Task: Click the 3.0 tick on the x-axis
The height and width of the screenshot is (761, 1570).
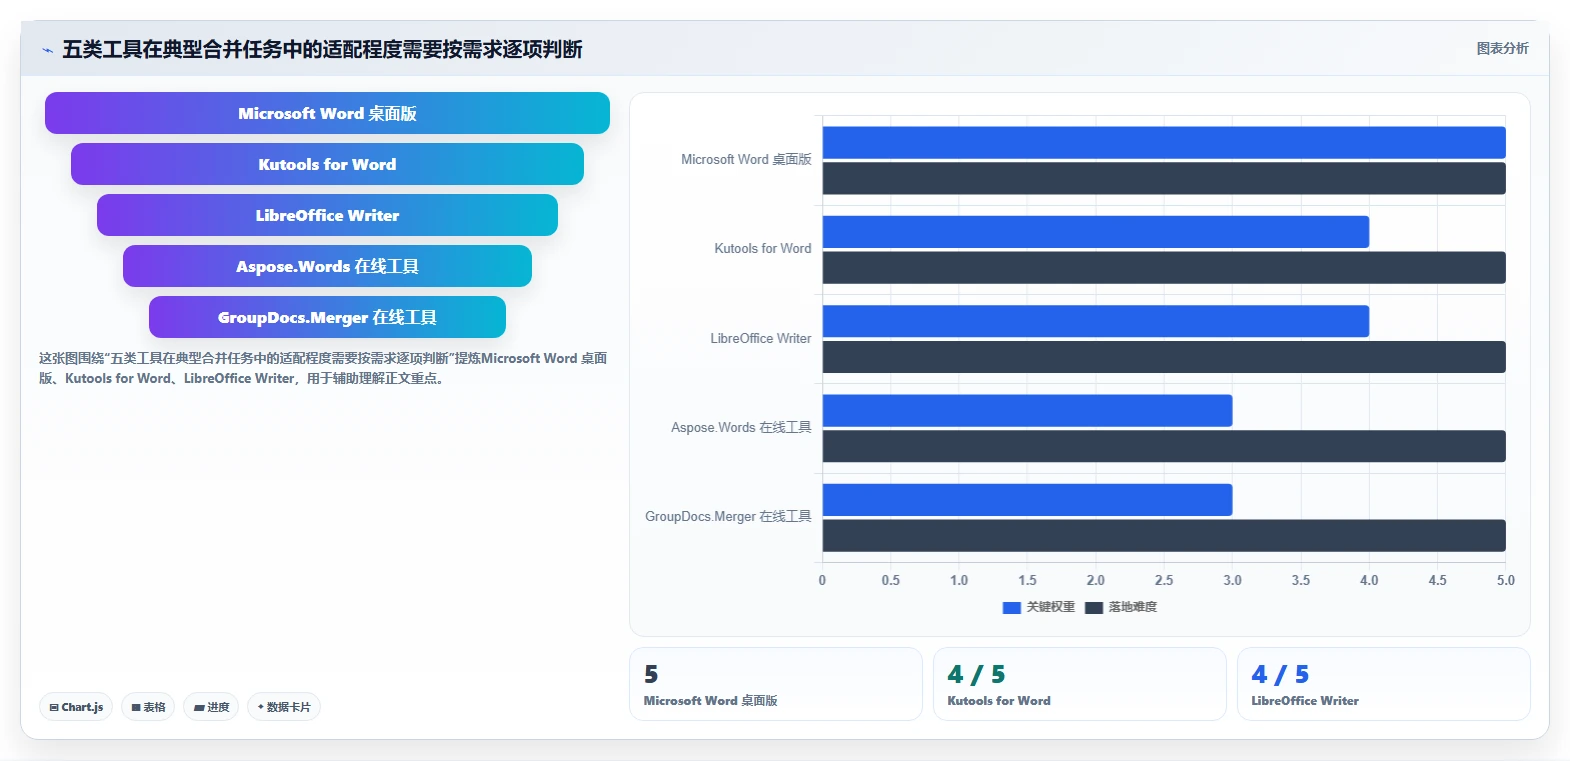Action: pyautogui.click(x=1232, y=580)
